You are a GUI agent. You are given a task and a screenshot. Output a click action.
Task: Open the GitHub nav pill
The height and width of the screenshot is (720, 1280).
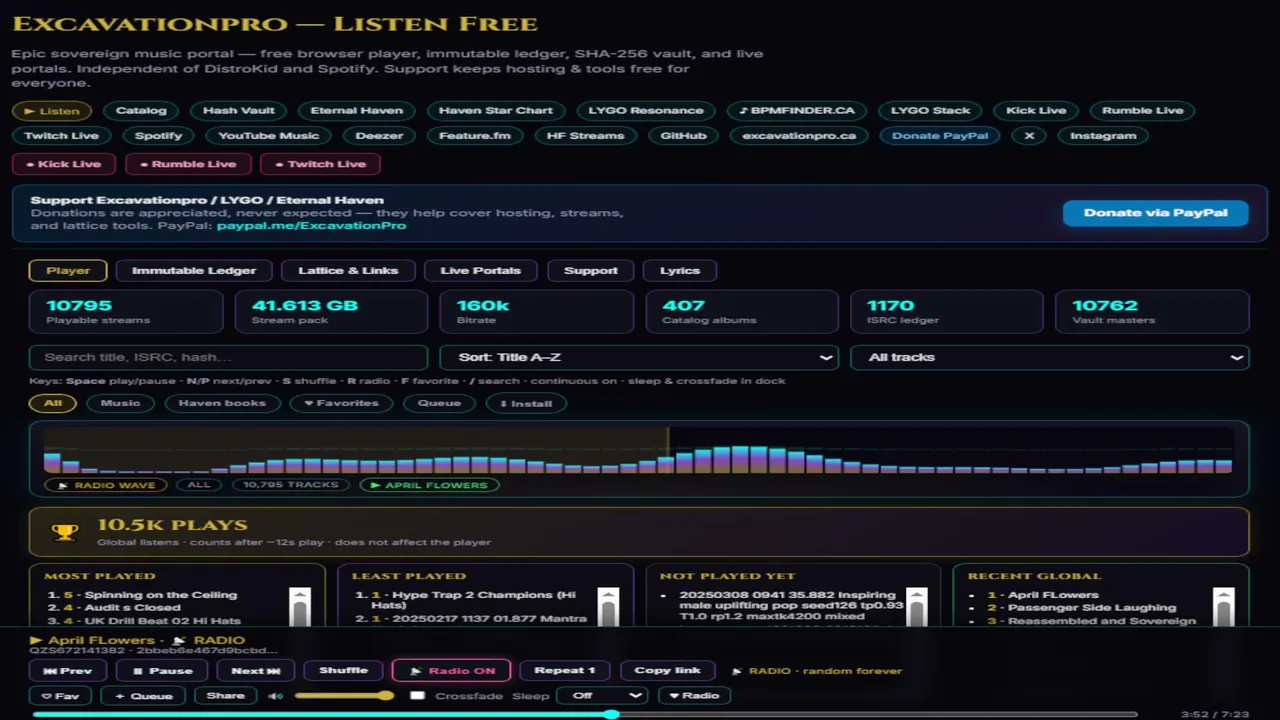pos(683,135)
